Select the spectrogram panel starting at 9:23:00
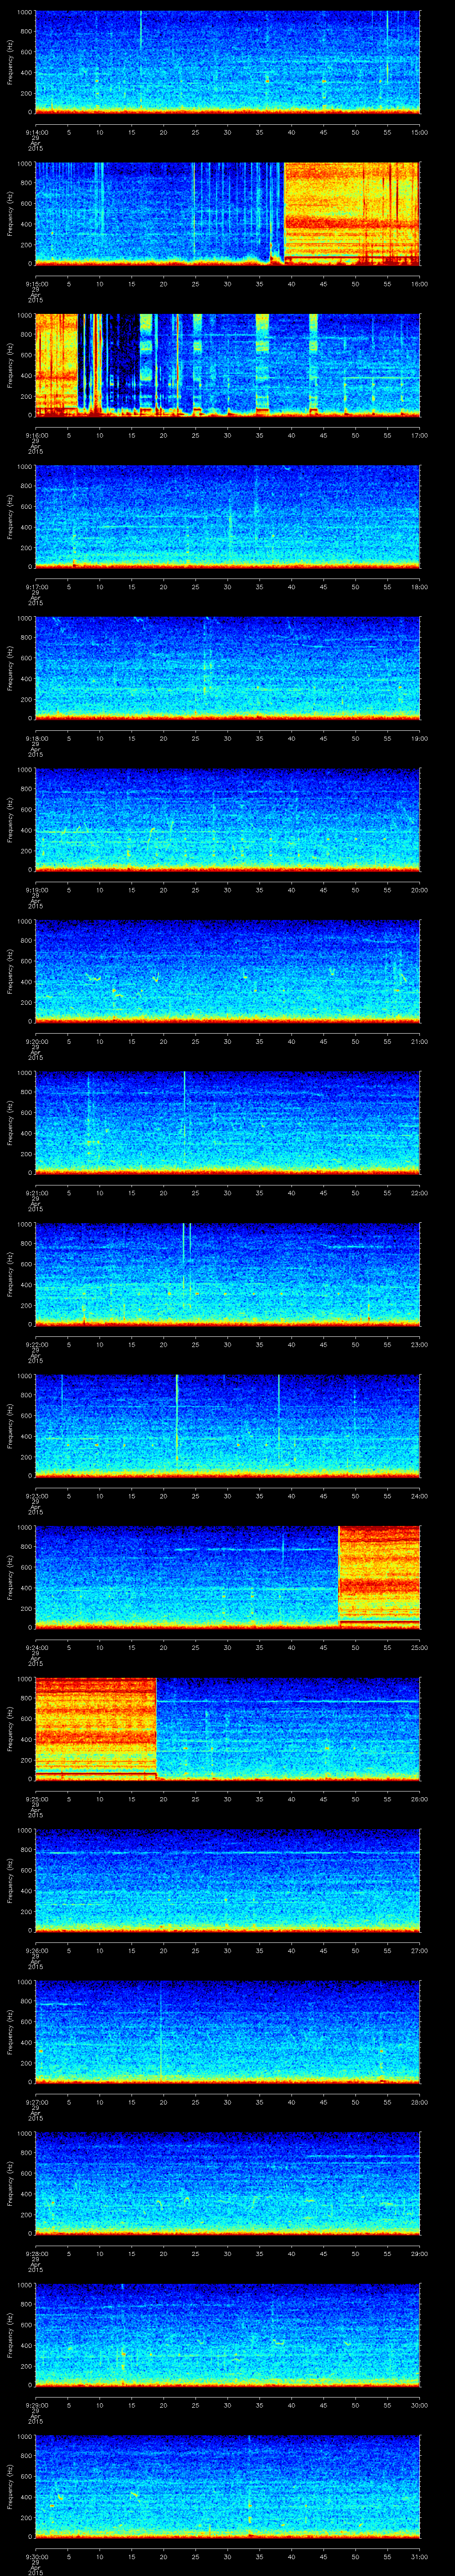The width and height of the screenshot is (455, 2576). pyautogui.click(x=227, y=1426)
